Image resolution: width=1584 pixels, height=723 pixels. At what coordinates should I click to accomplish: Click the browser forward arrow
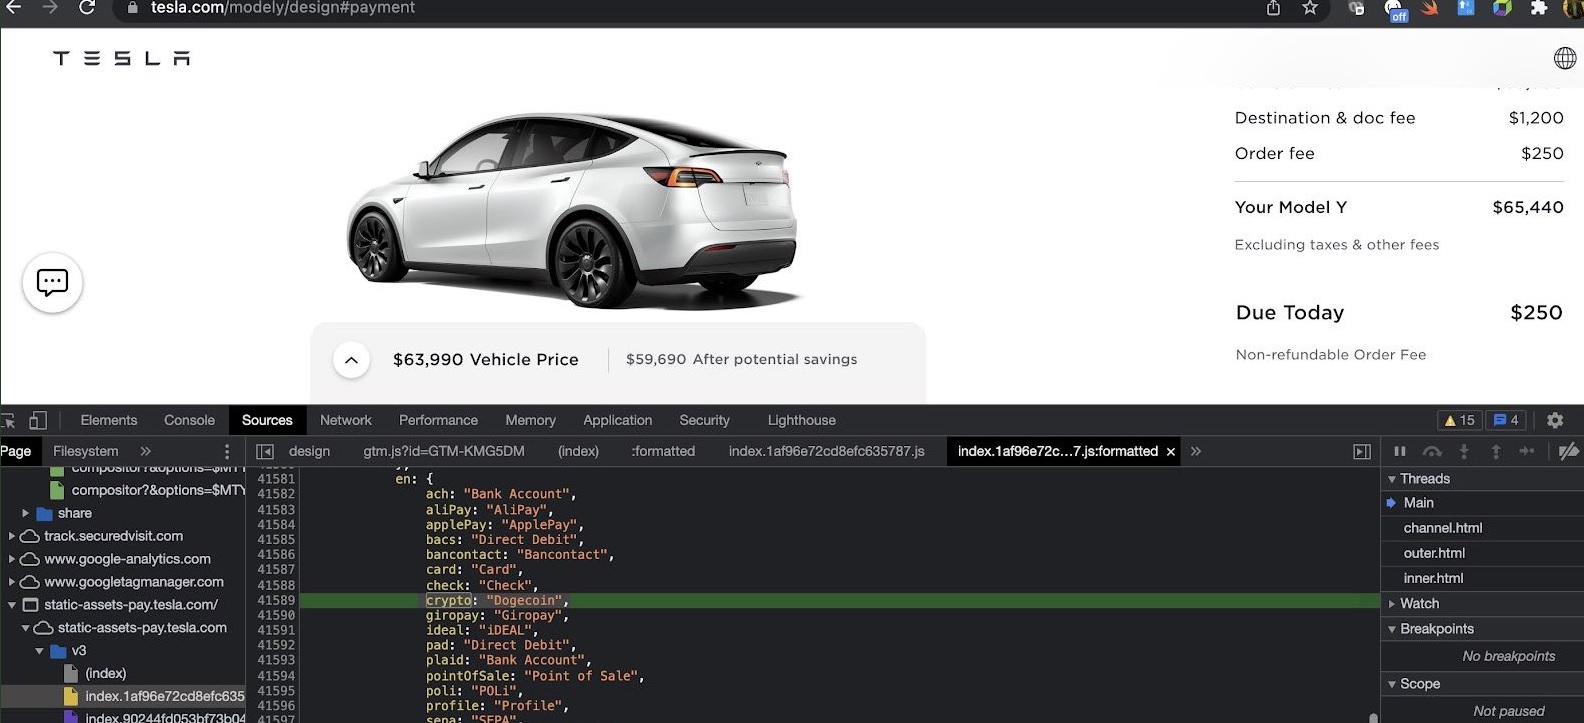50,8
